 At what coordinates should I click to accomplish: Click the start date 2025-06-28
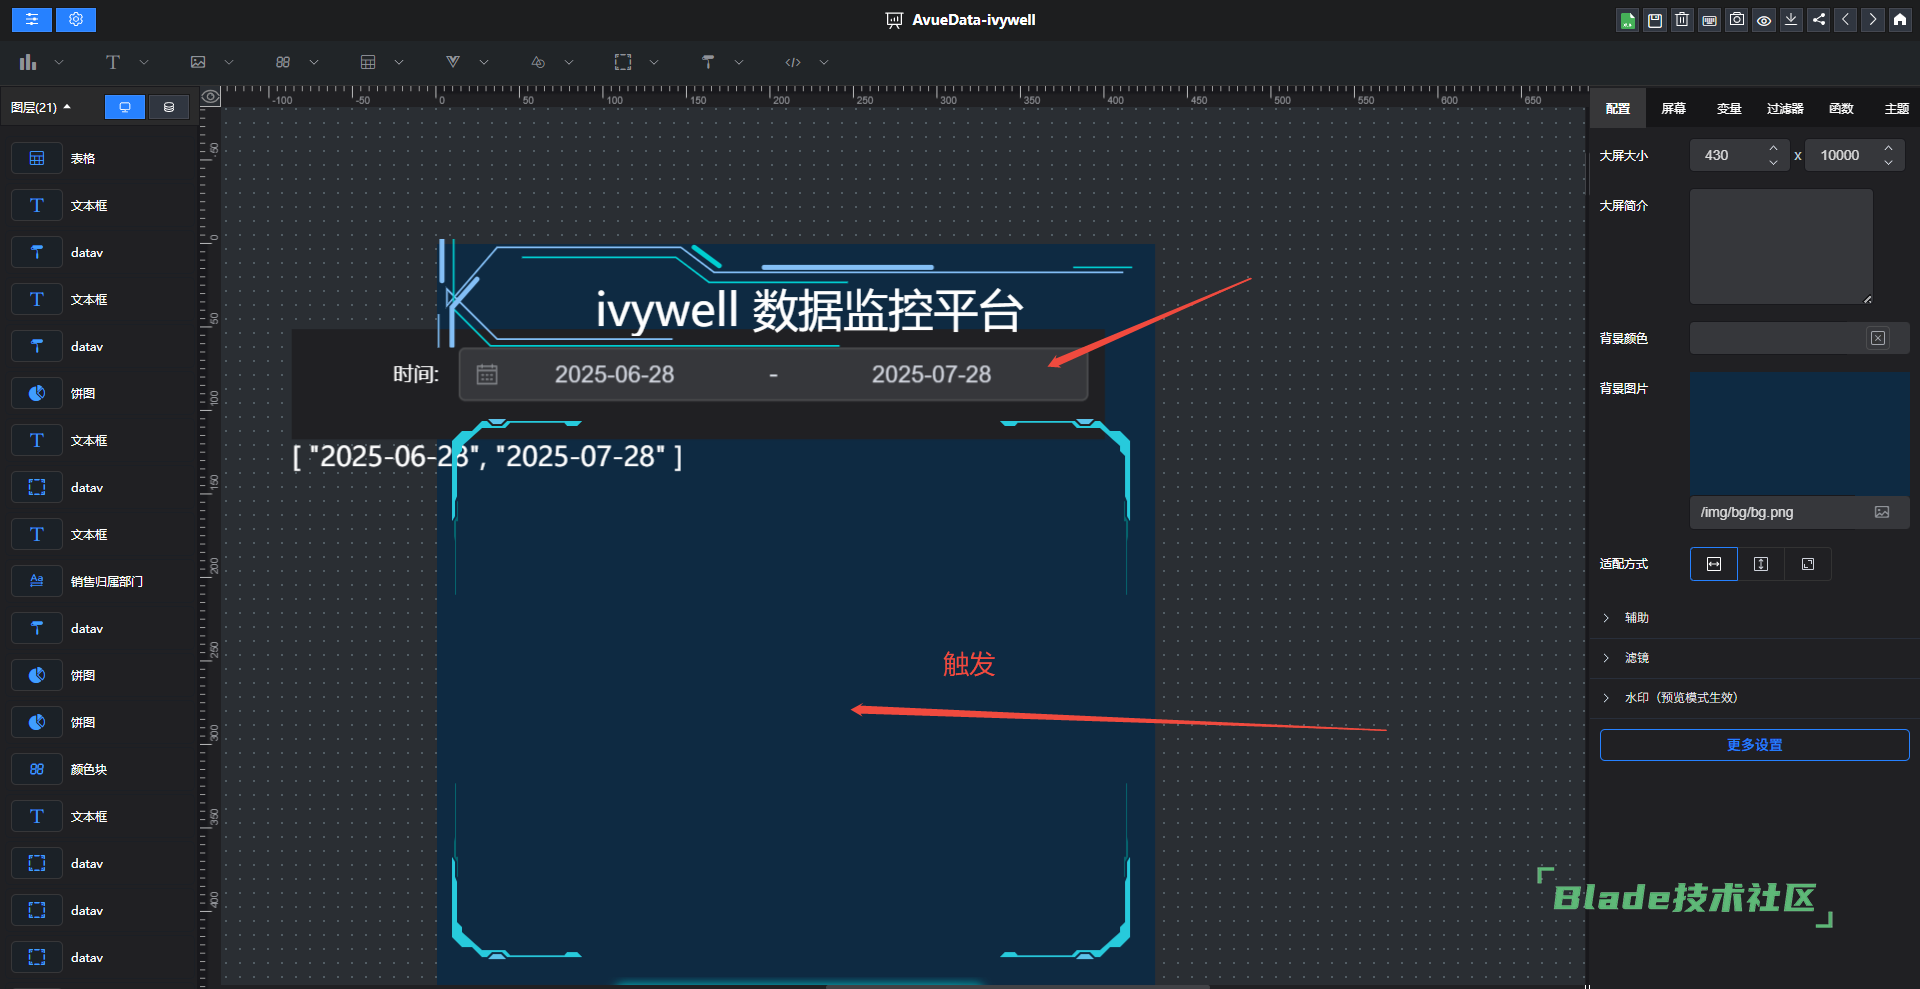coord(614,374)
